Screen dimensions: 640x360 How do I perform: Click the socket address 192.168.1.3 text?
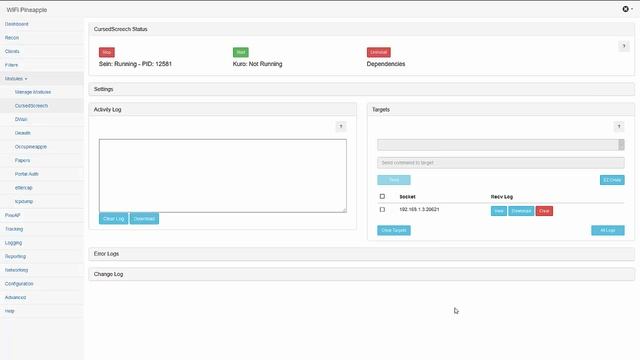tap(419, 209)
